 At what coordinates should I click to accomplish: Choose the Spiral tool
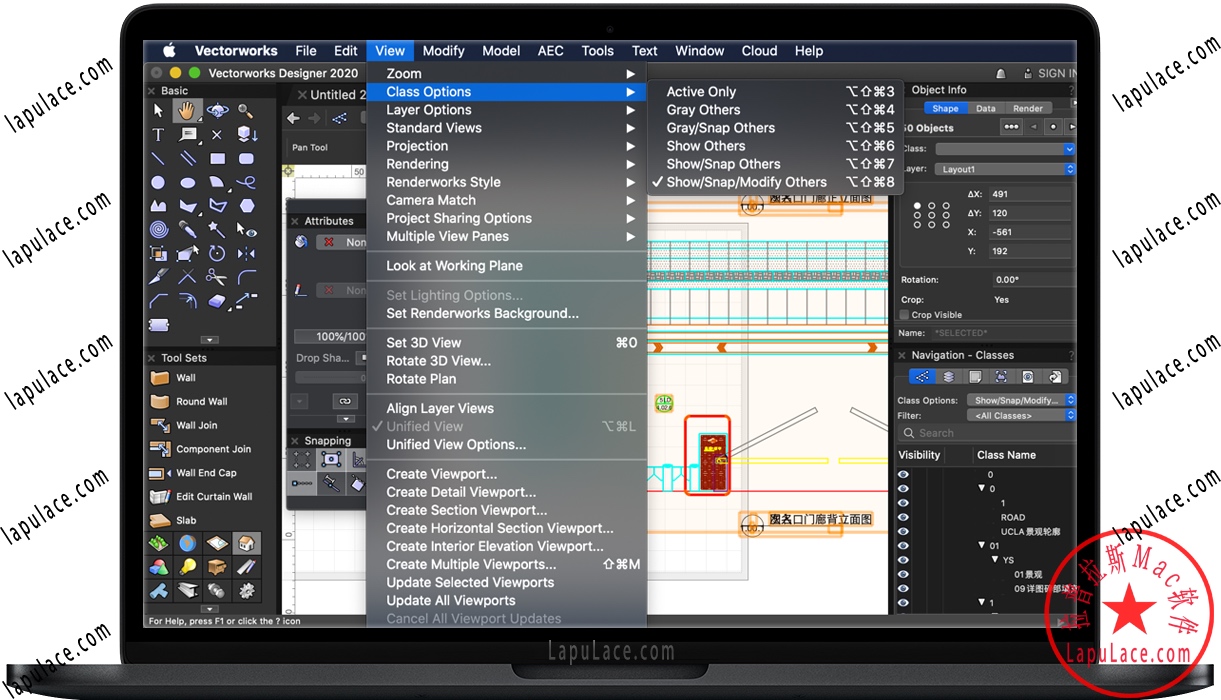[x=158, y=229]
